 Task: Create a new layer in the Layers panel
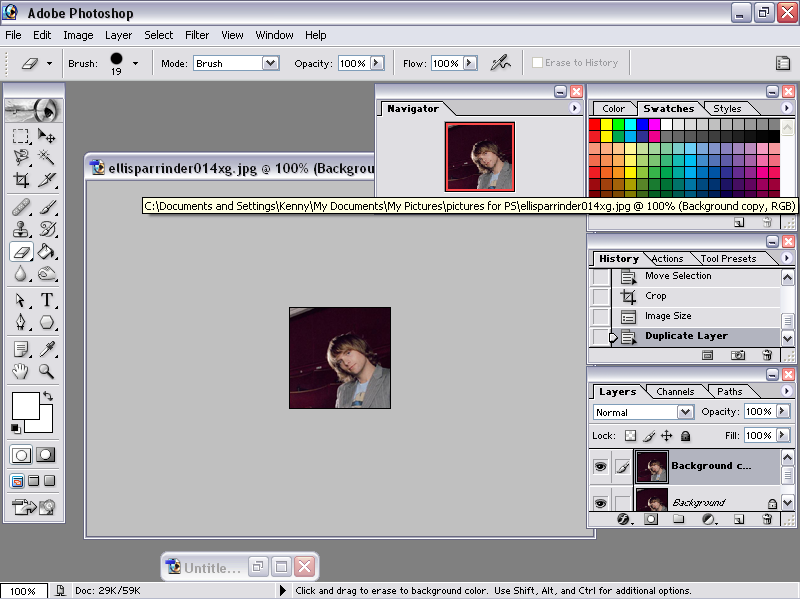pos(737,519)
